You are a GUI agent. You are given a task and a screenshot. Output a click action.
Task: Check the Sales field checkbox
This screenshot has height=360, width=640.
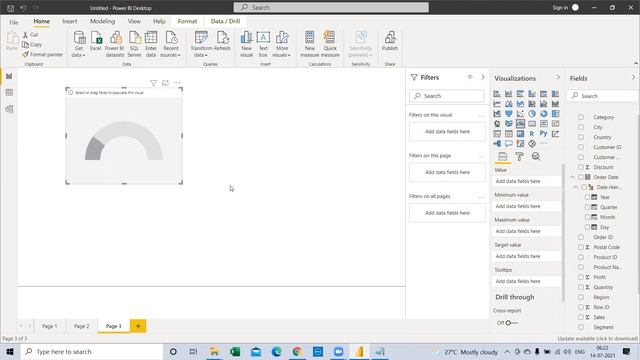[581, 317]
